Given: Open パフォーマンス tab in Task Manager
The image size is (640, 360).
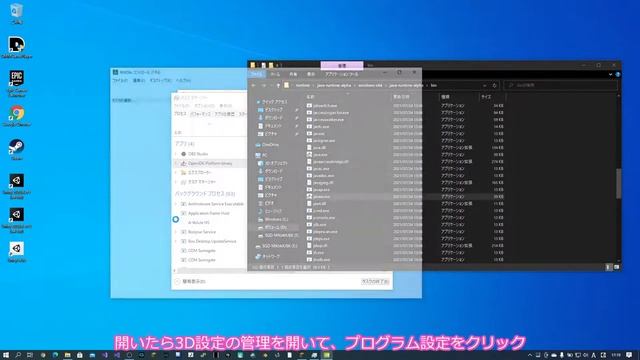Looking at the screenshot, I should [200, 114].
